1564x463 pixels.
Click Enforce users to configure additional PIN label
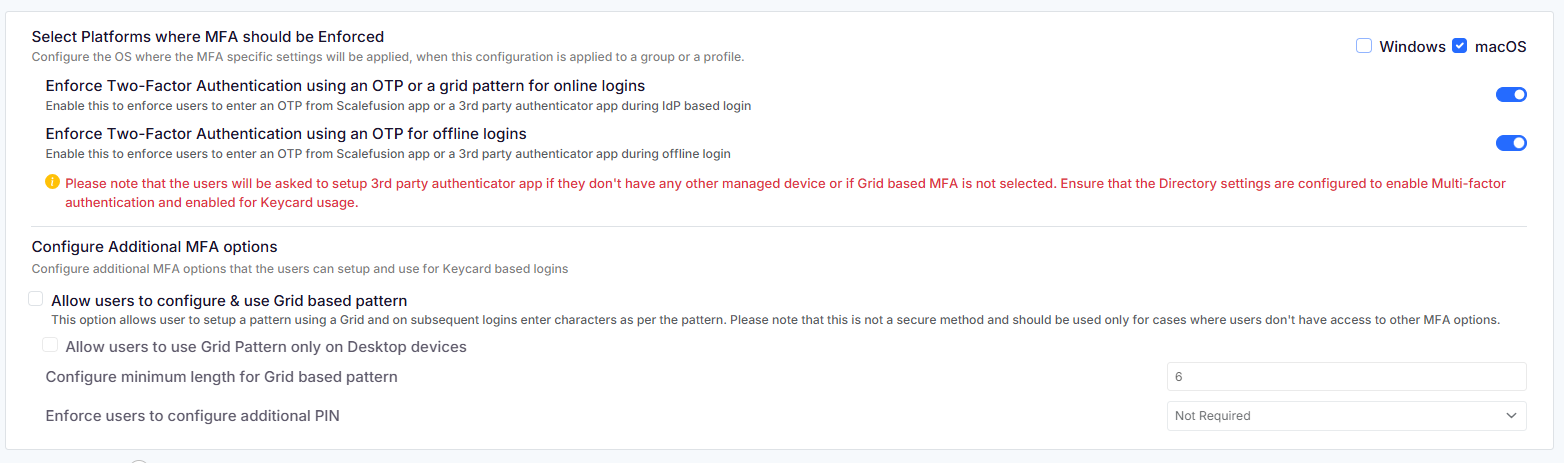point(193,415)
